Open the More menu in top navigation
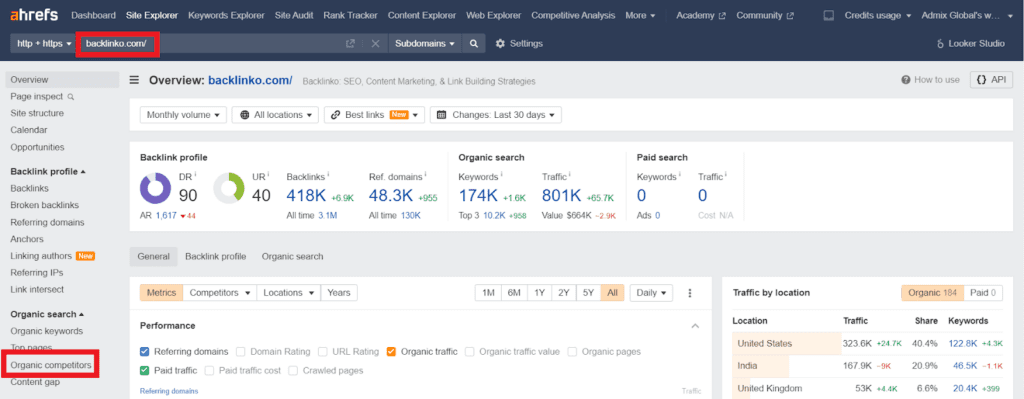 coord(640,15)
